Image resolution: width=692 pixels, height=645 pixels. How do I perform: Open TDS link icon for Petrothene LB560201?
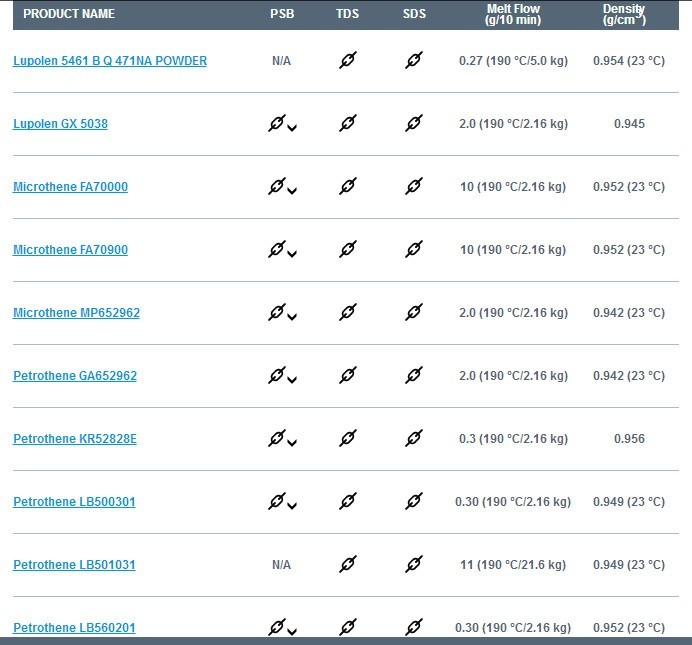click(348, 627)
